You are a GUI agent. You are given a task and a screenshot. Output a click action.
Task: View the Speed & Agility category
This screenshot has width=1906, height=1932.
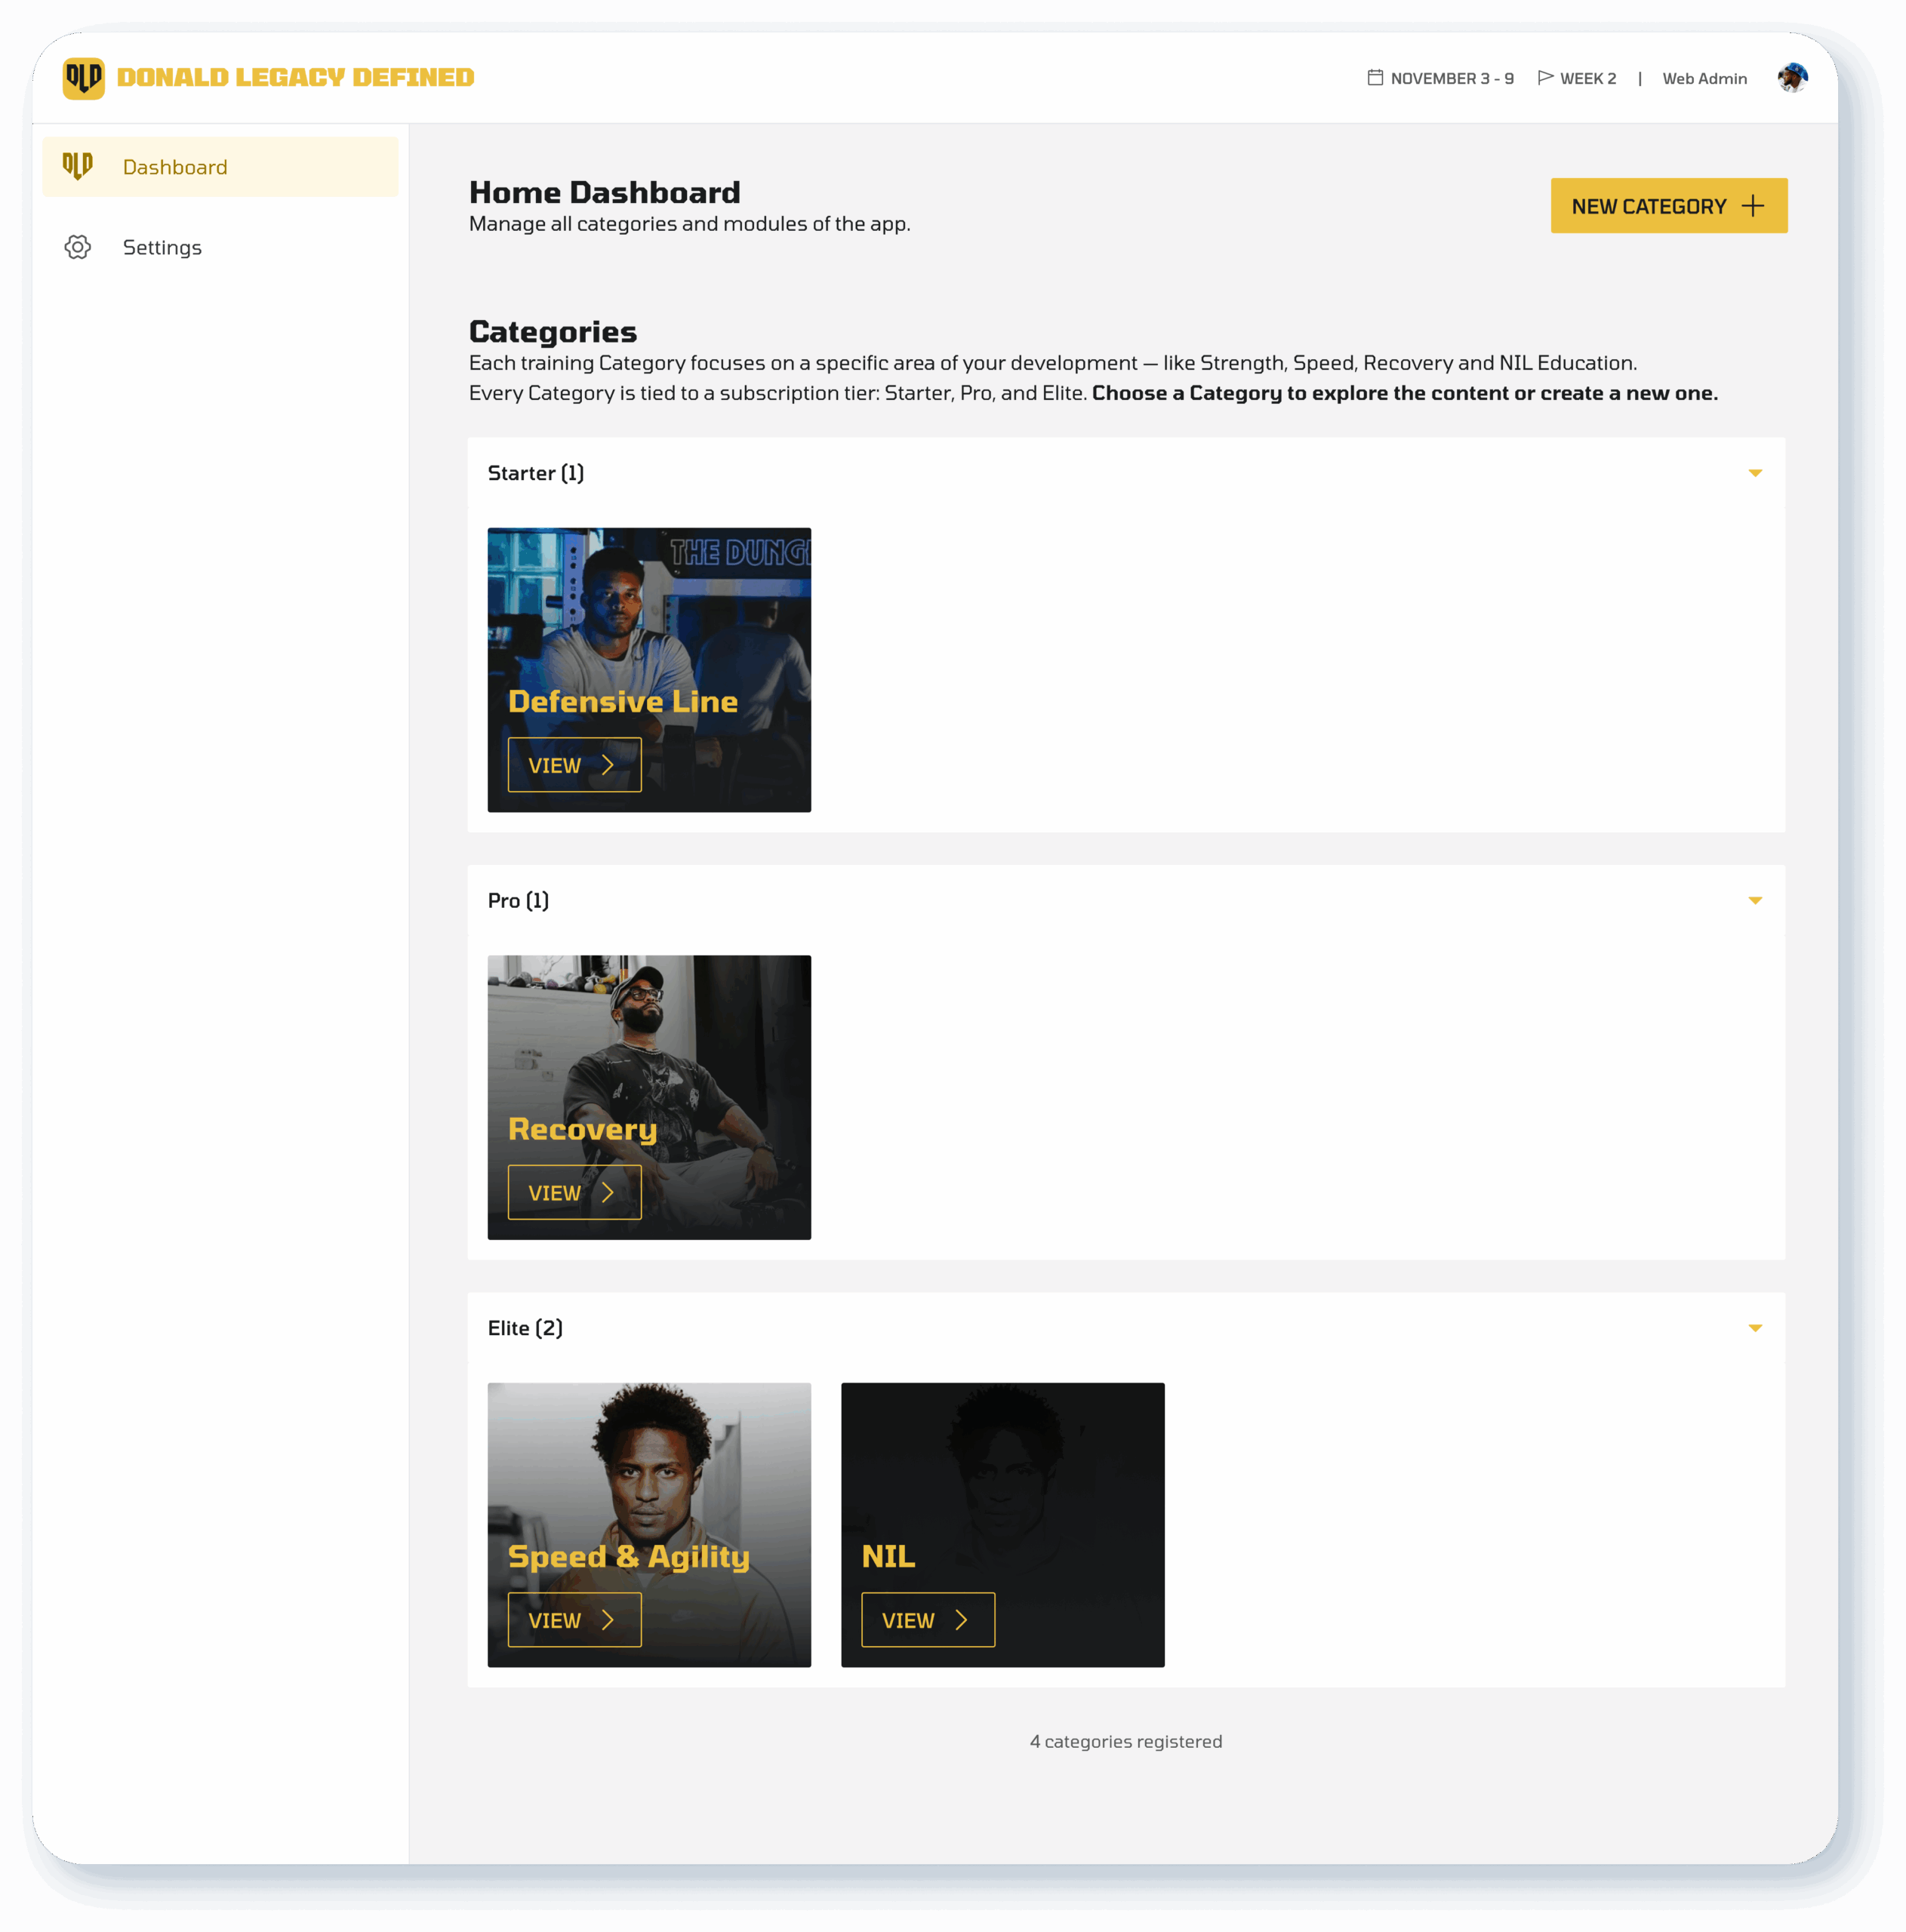(x=574, y=1620)
